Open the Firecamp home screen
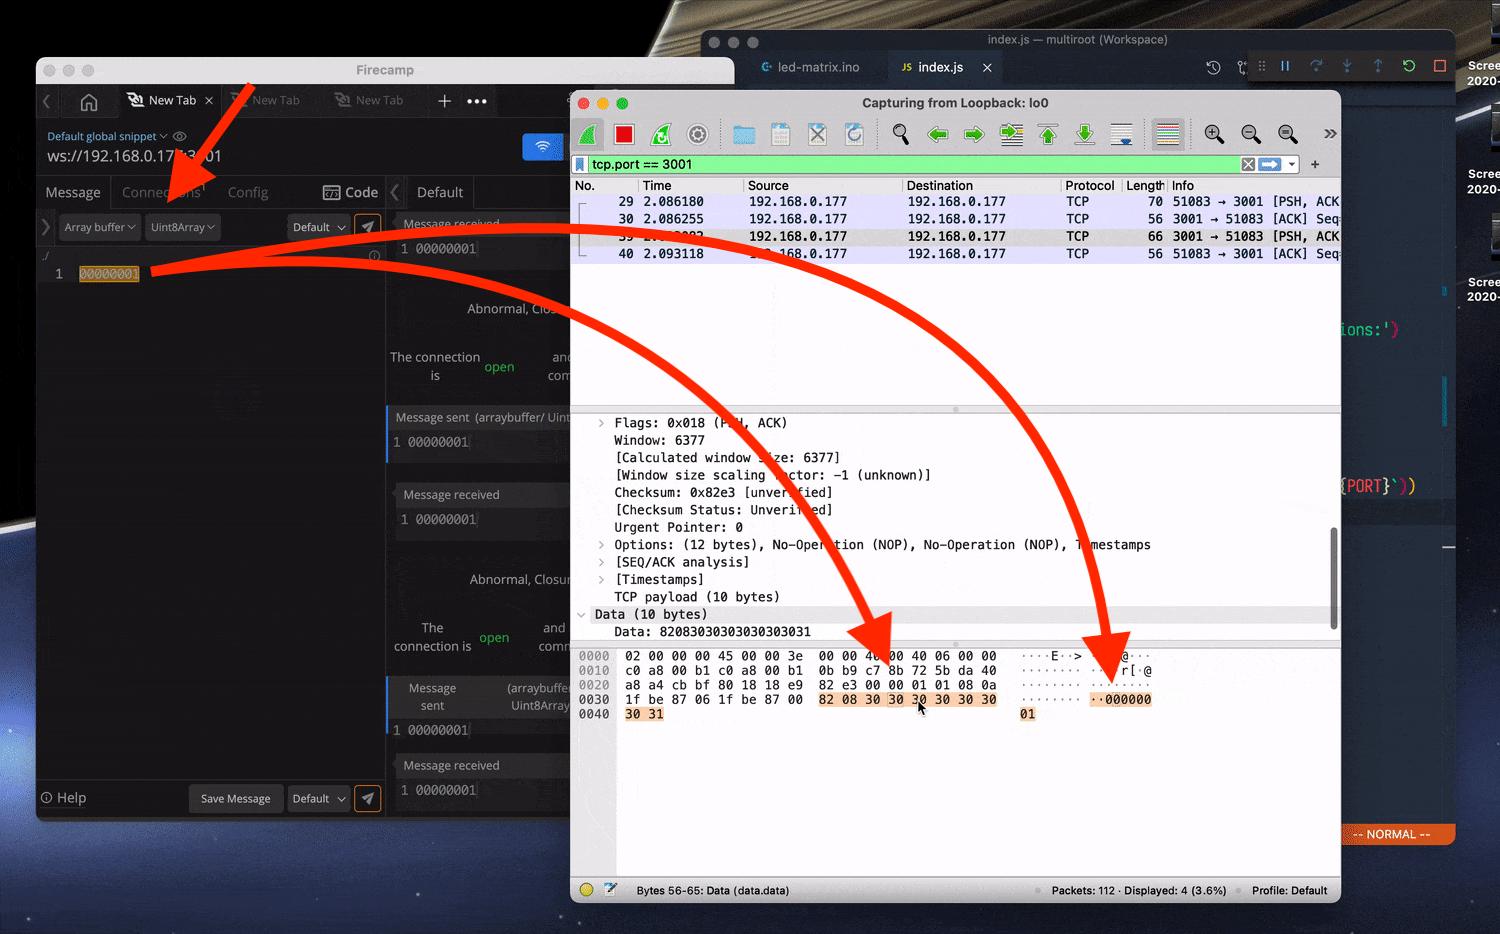The image size is (1500, 934). click(x=89, y=101)
